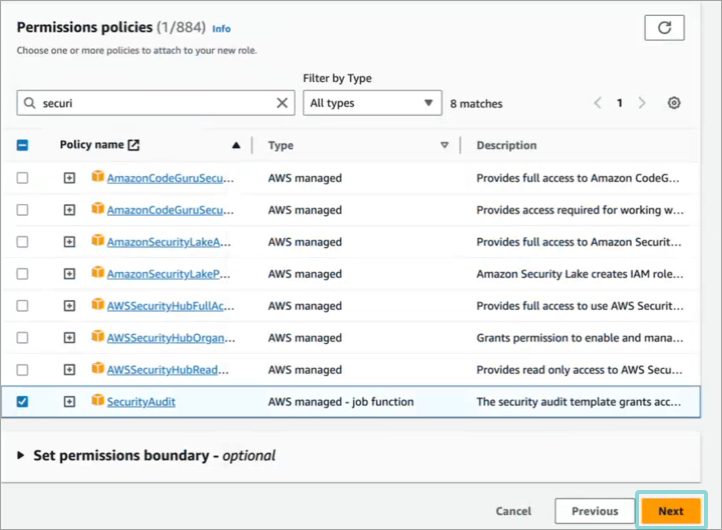Click 'Provides read only access to AWS Secu...' text
This screenshot has width=722, height=530.
579,370
